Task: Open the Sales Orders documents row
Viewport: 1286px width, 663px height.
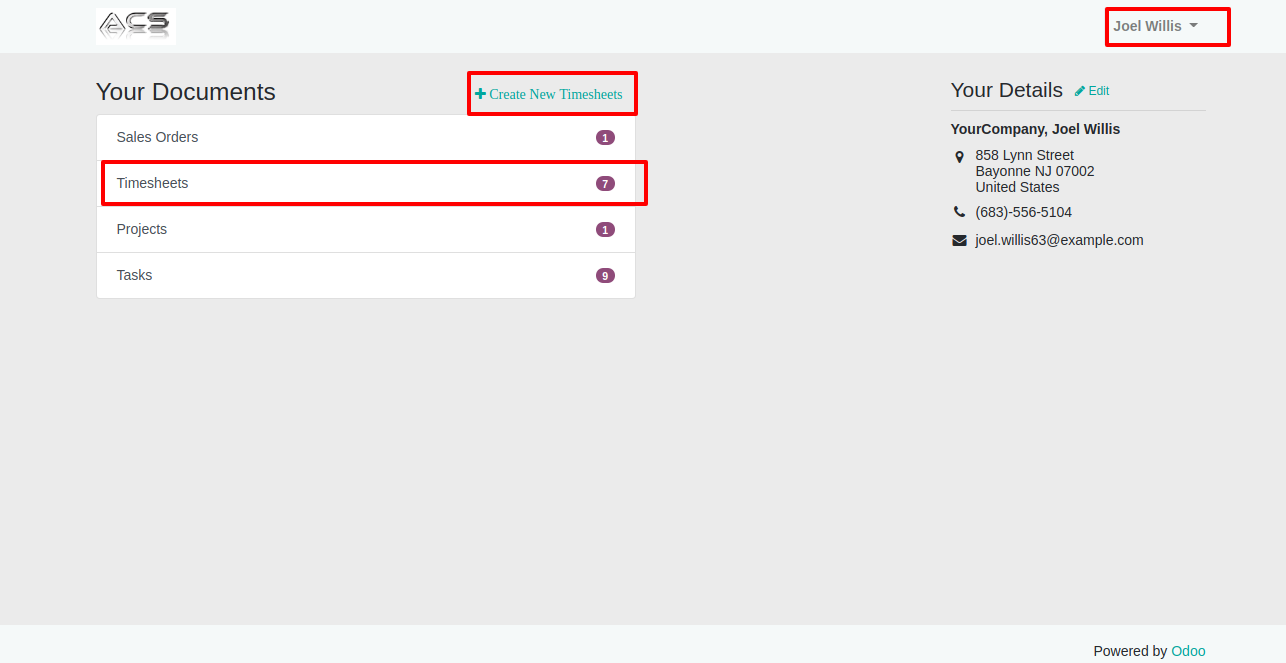Action: [366, 138]
